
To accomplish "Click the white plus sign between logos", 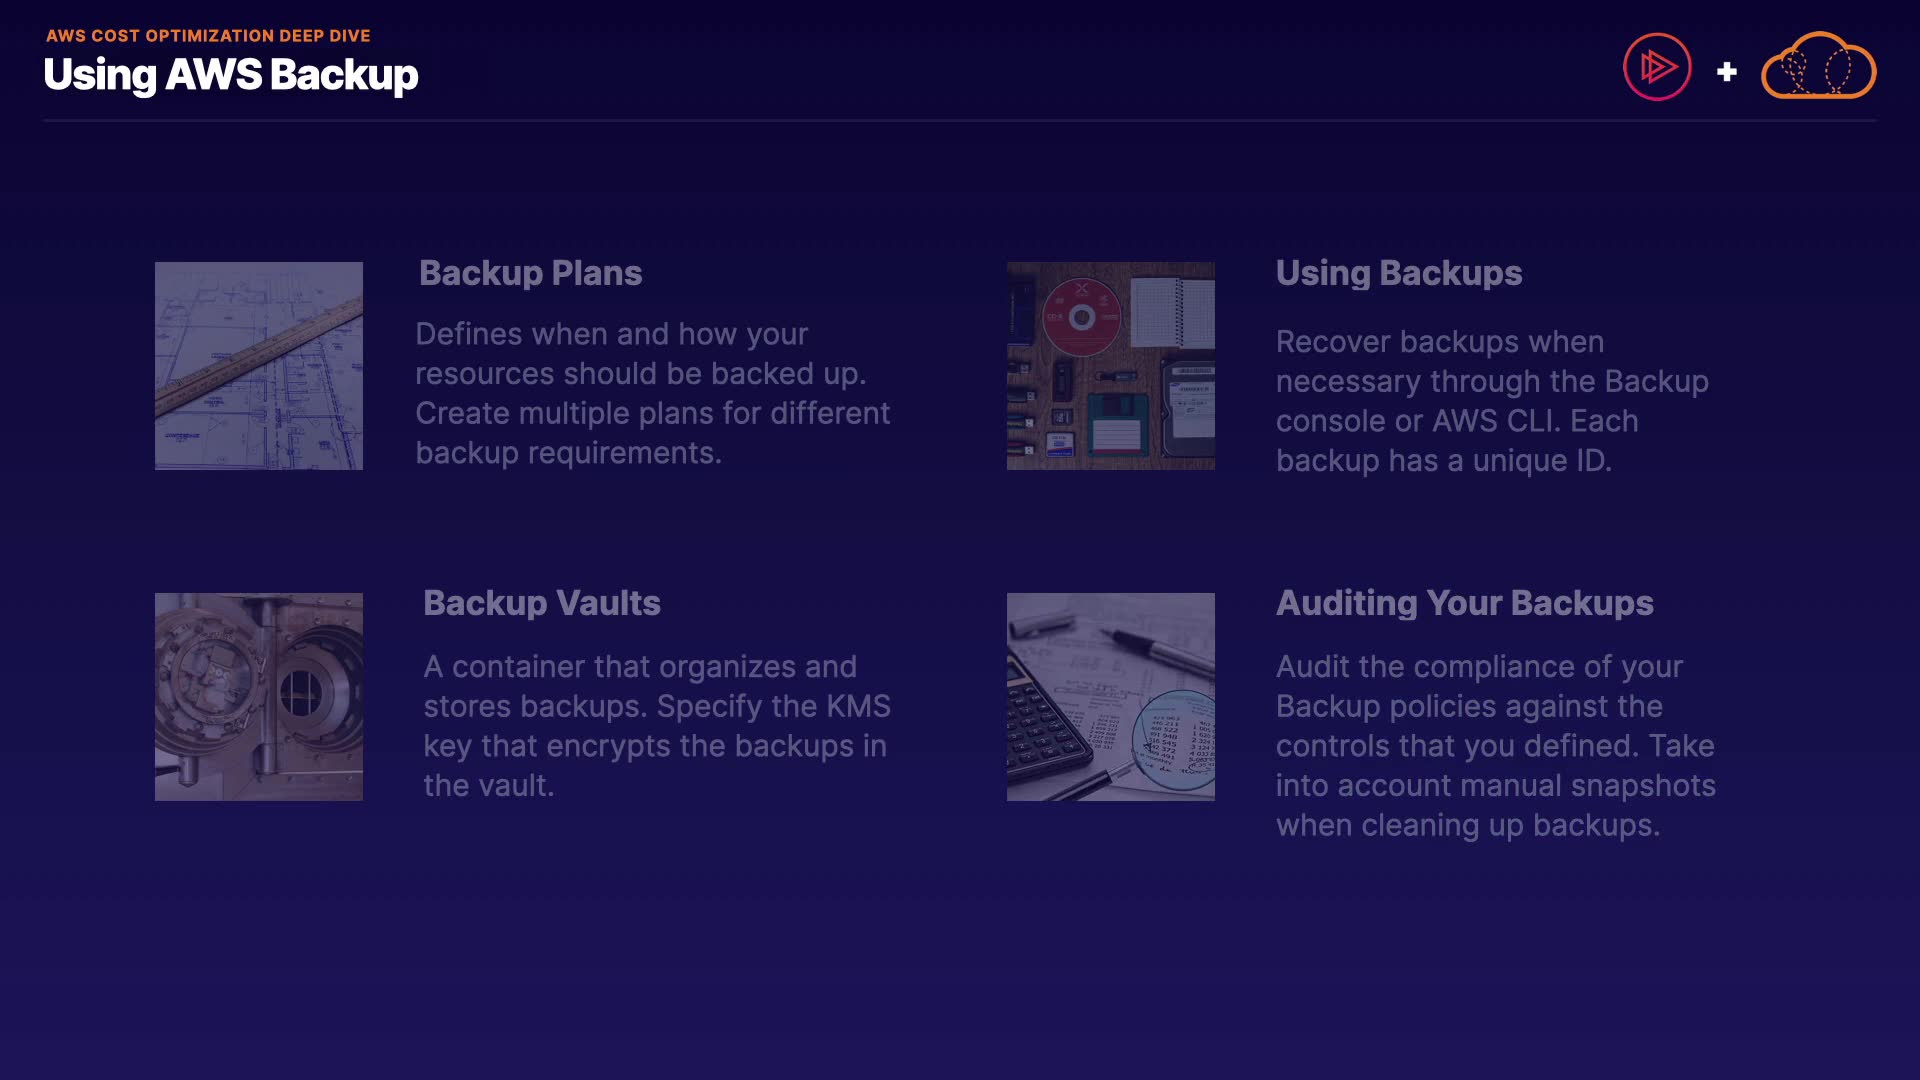I will (x=1726, y=72).
